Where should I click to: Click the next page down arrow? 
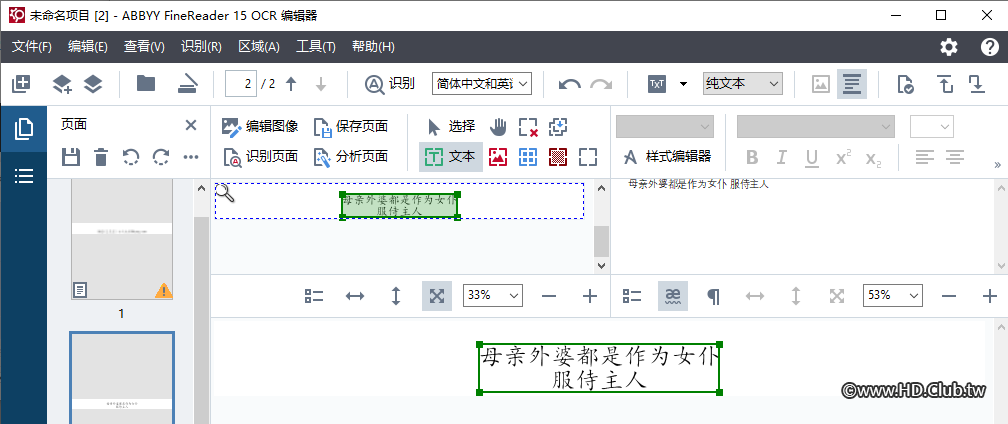[x=321, y=84]
